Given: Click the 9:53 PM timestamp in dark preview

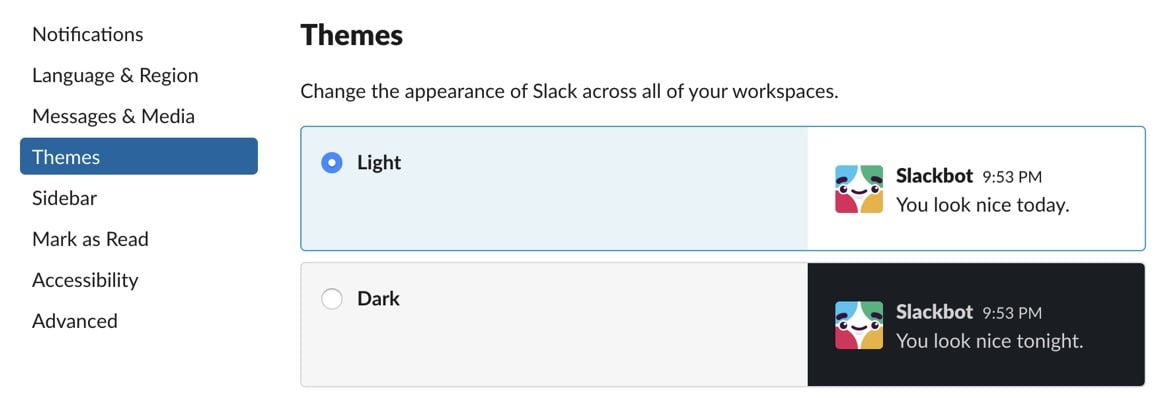Looking at the screenshot, I should click(x=1012, y=313).
